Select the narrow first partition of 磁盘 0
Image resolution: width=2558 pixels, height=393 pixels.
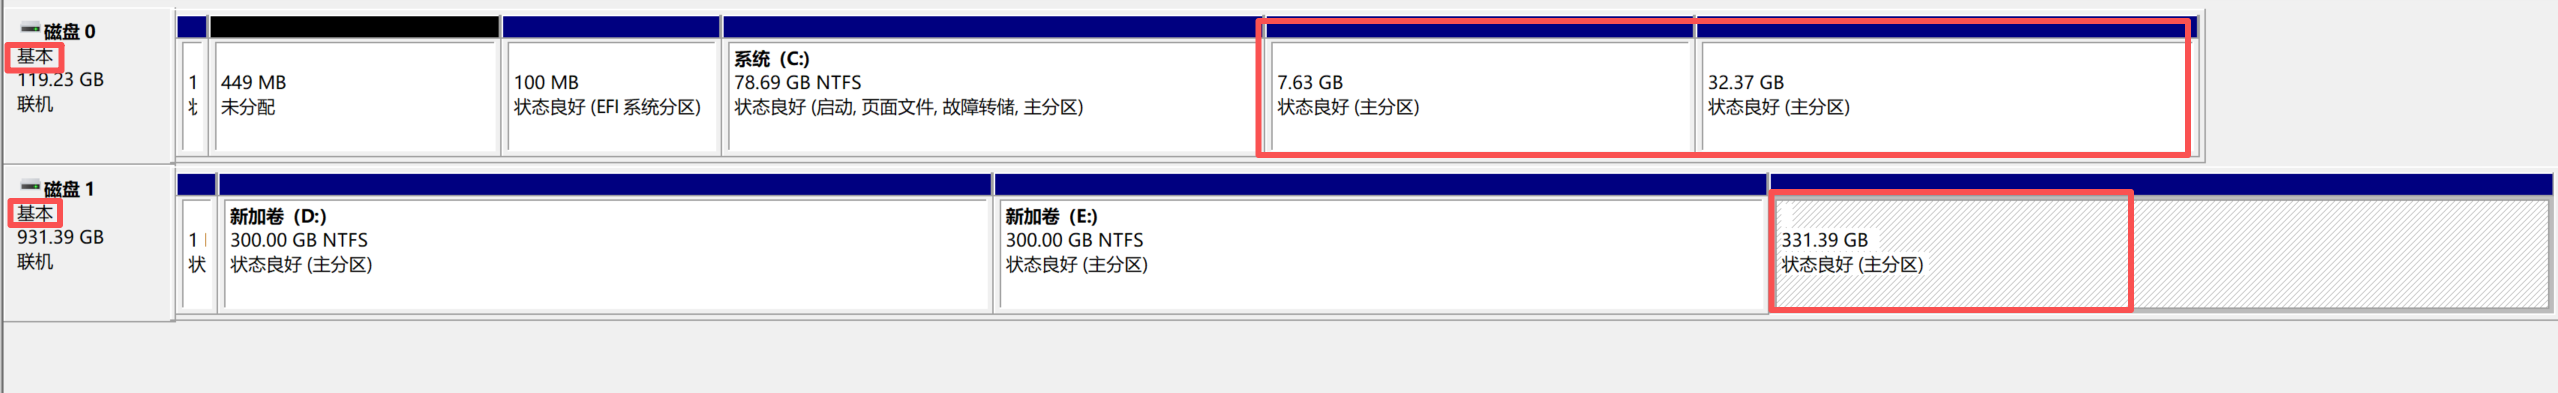193,96
